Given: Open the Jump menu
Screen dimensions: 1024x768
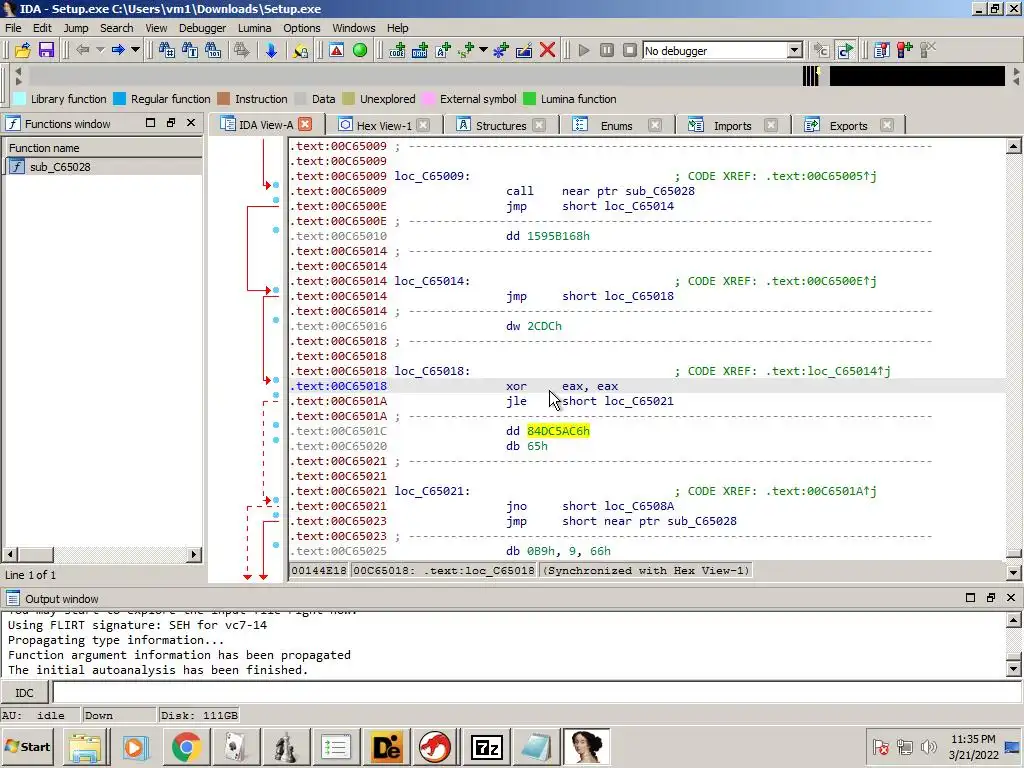Looking at the screenshot, I should point(76,28).
